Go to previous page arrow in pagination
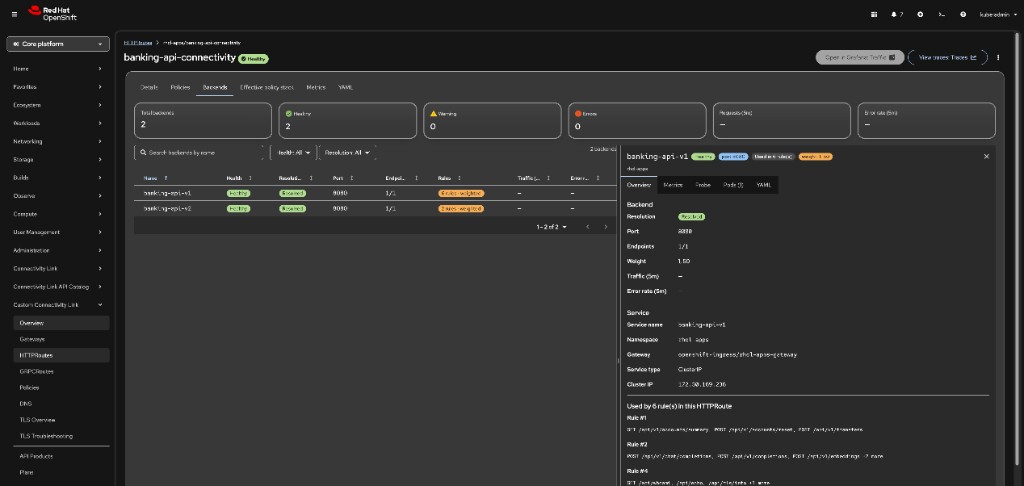The width and height of the screenshot is (1024, 486). [587, 227]
